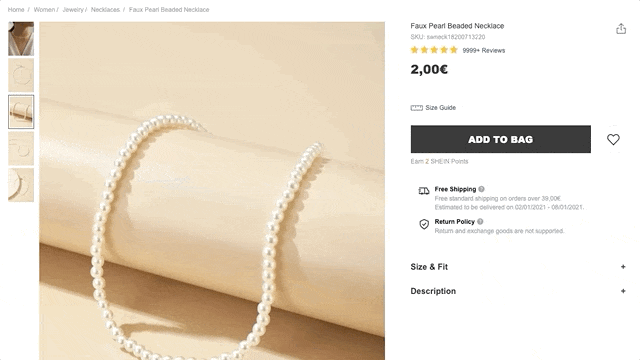
Task: Expand the Size & Fit section
Action: point(518,267)
